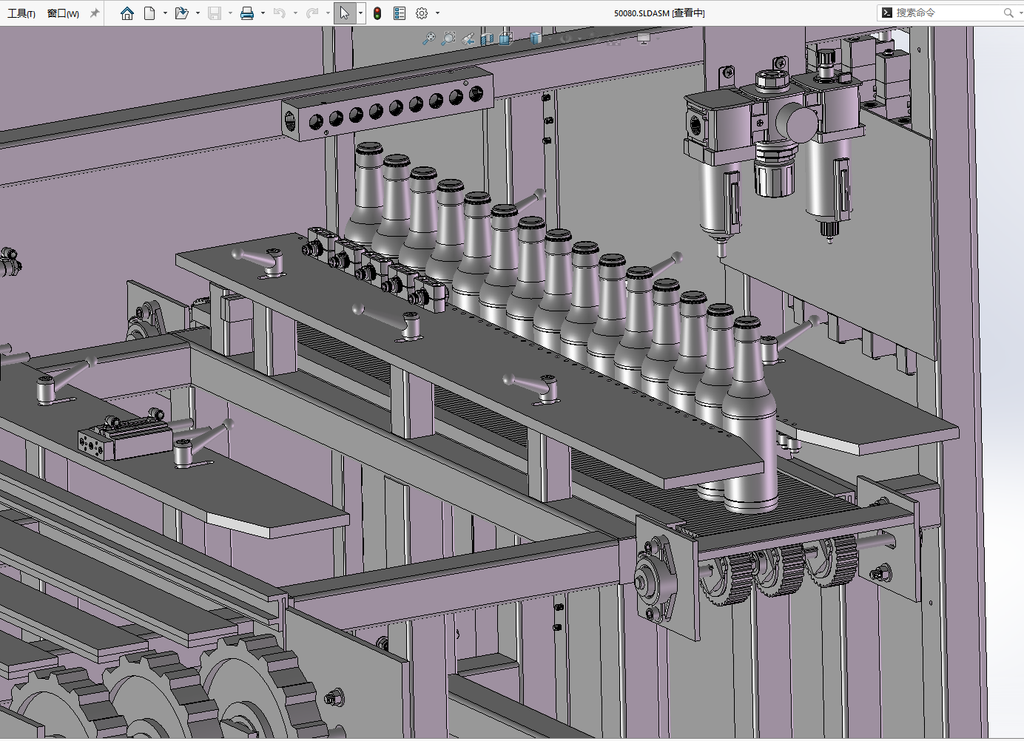Expand the Undo history dropdown
Viewport: 1024px width, 741px height.
(x=295, y=12)
